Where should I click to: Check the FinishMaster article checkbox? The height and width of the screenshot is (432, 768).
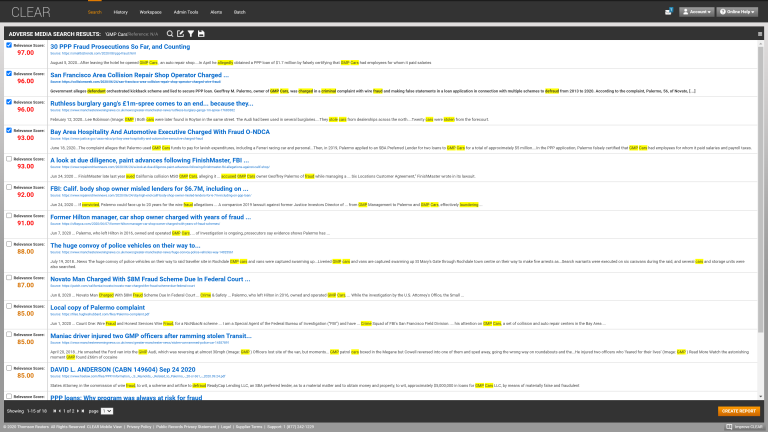point(8,158)
